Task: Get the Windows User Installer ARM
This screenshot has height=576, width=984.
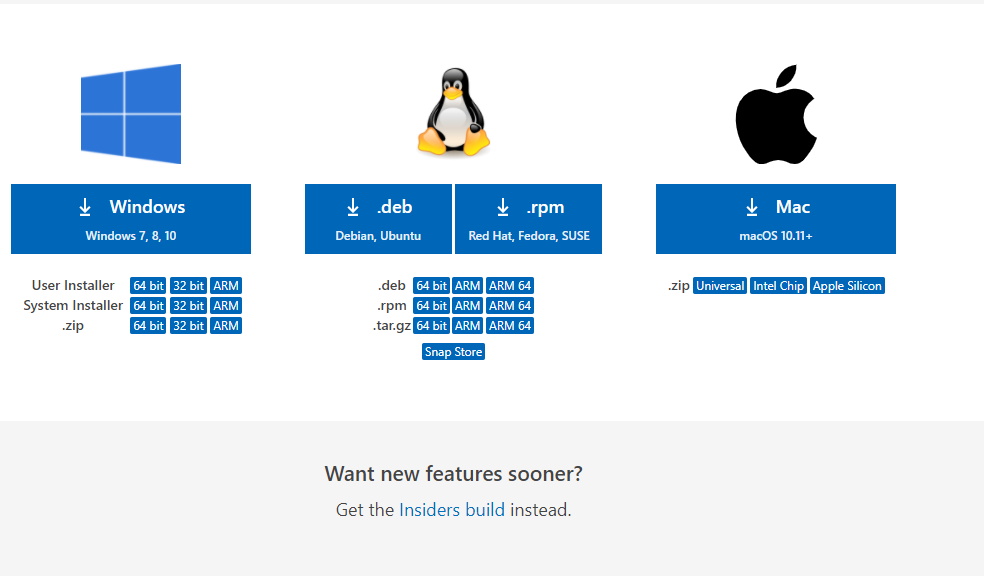Action: [x=226, y=285]
